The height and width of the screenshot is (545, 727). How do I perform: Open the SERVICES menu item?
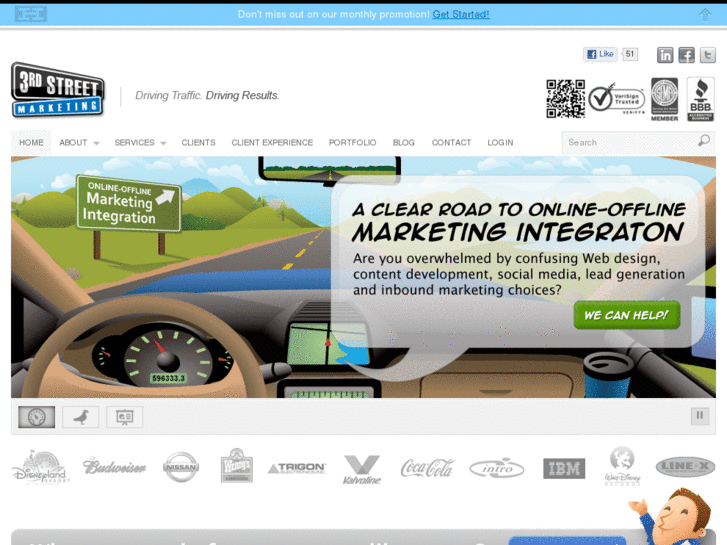coord(134,142)
